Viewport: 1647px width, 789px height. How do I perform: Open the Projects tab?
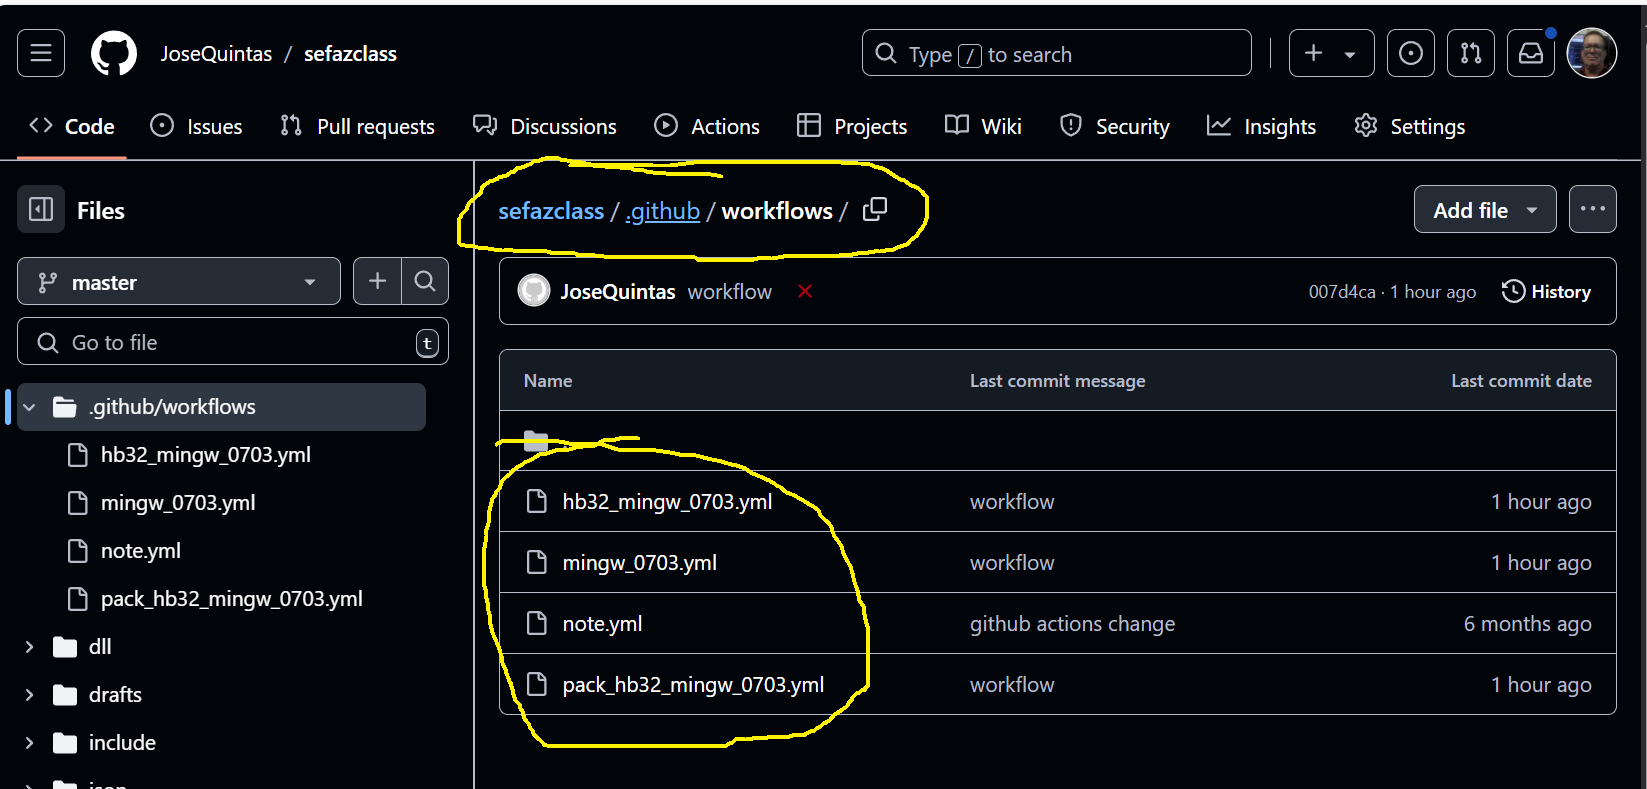tap(852, 126)
